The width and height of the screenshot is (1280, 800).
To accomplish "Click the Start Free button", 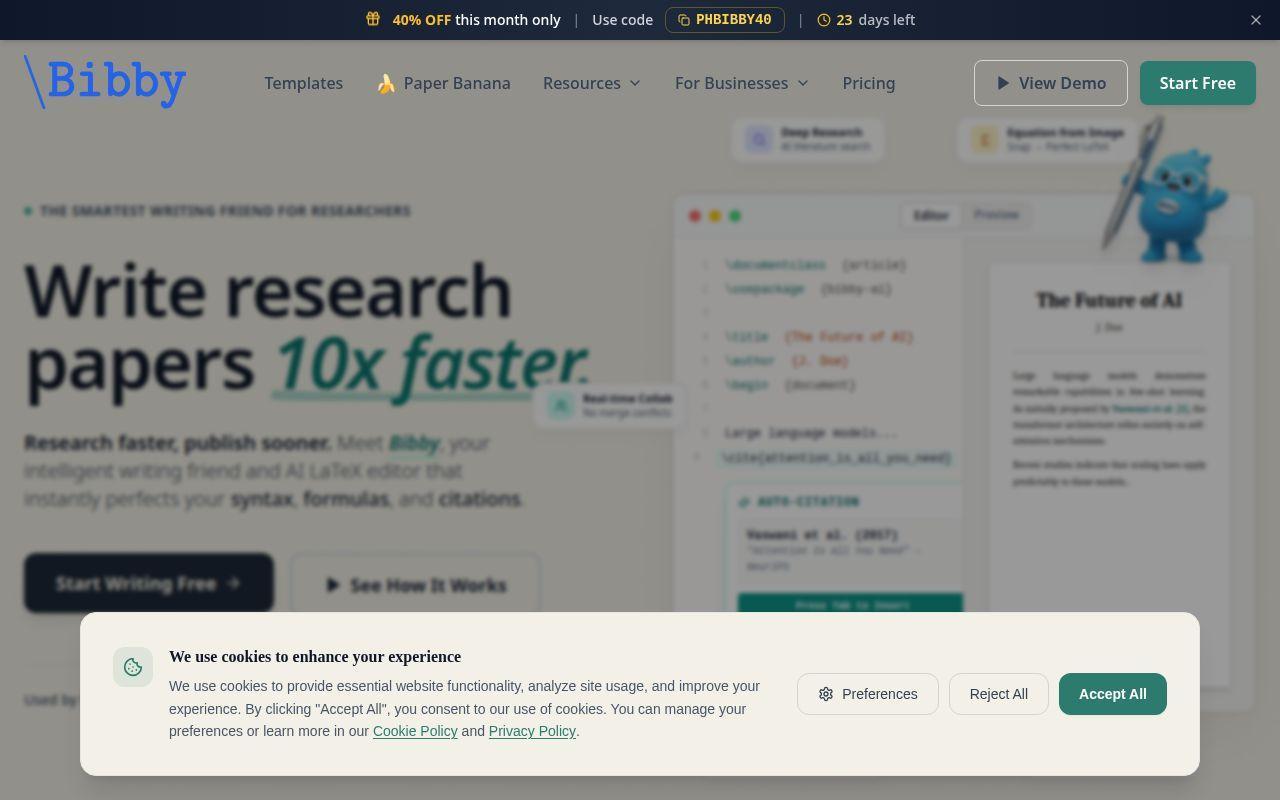I will pos(1198,83).
